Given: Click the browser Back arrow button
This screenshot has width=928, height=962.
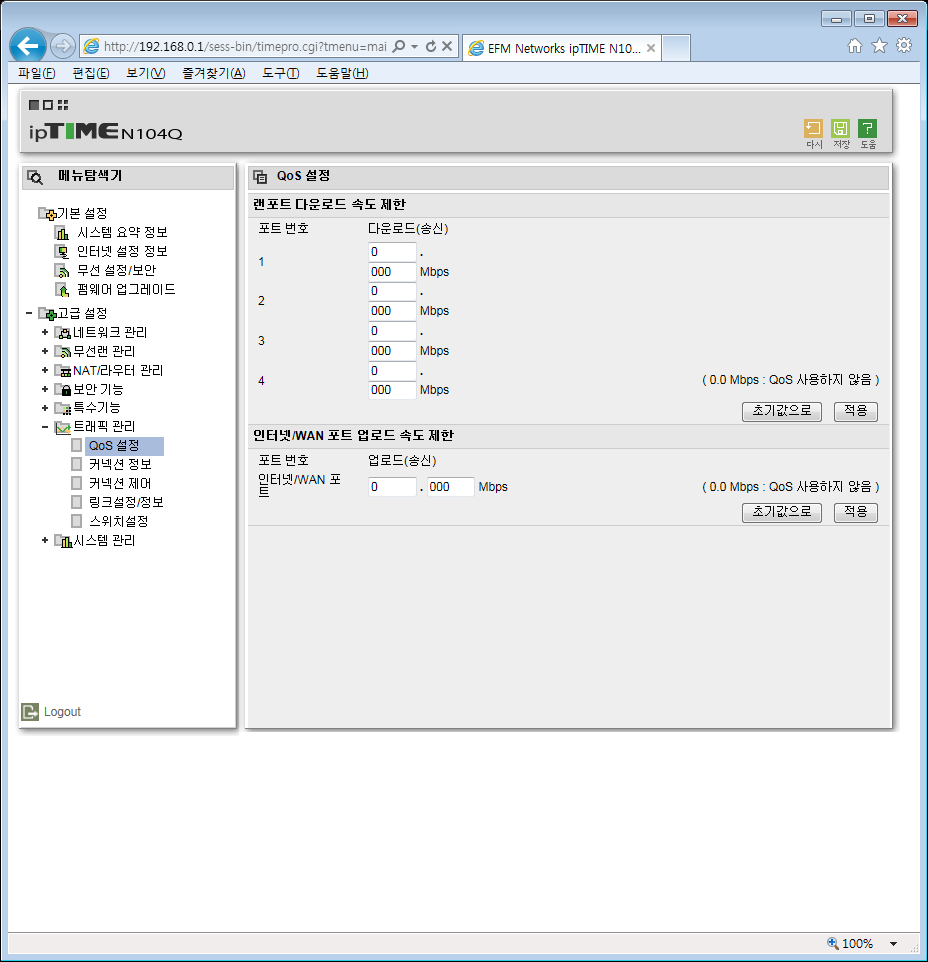Looking at the screenshot, I should (28, 45).
